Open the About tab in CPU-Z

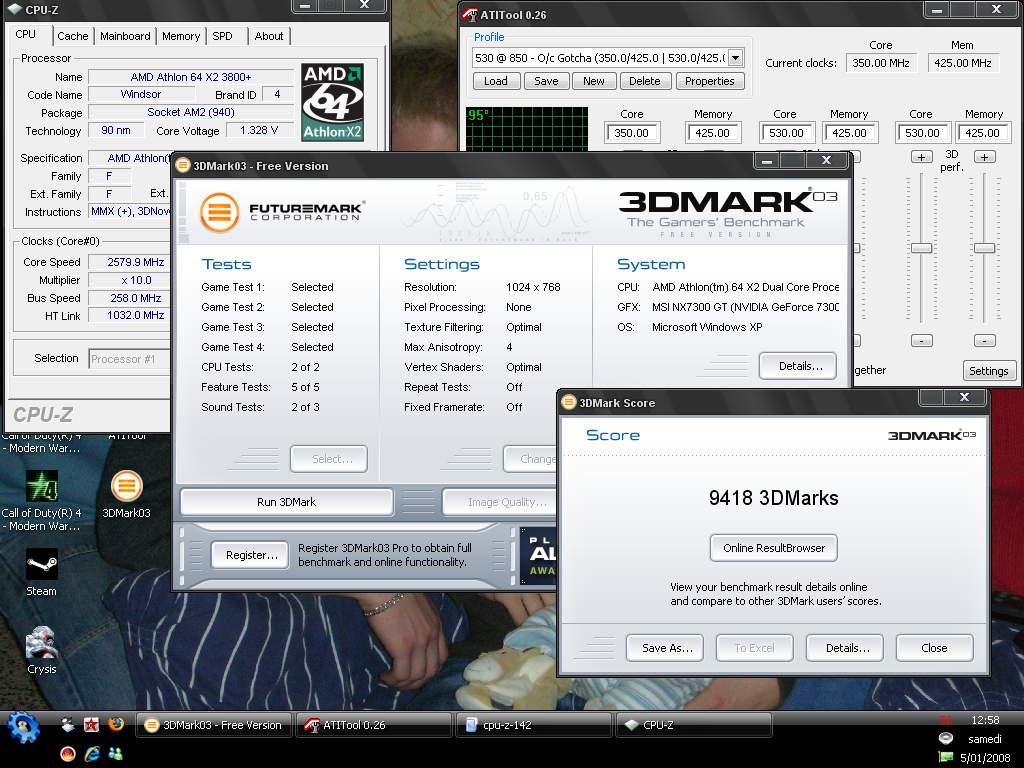269,36
